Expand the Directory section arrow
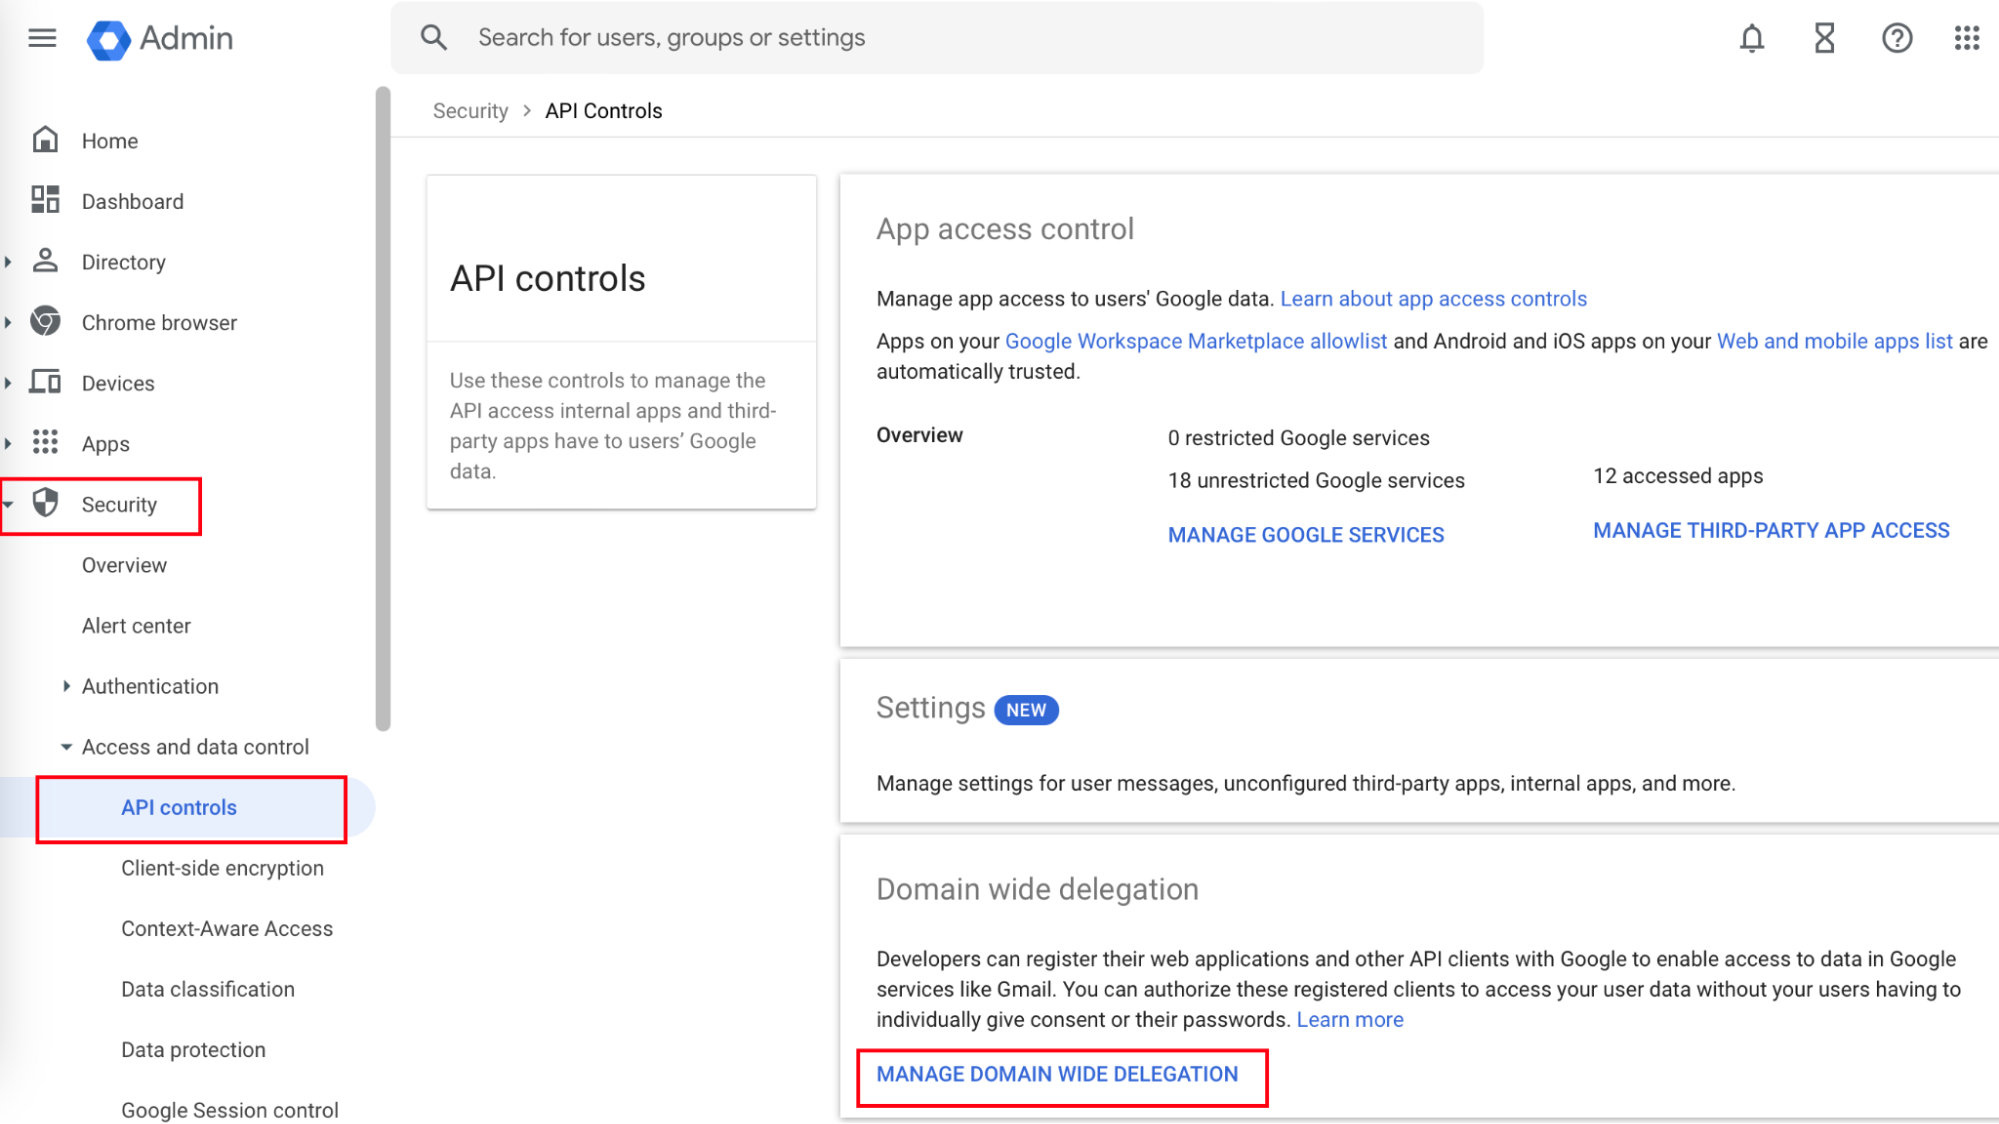Screen dimensions: 1999x1124 pos(8,262)
